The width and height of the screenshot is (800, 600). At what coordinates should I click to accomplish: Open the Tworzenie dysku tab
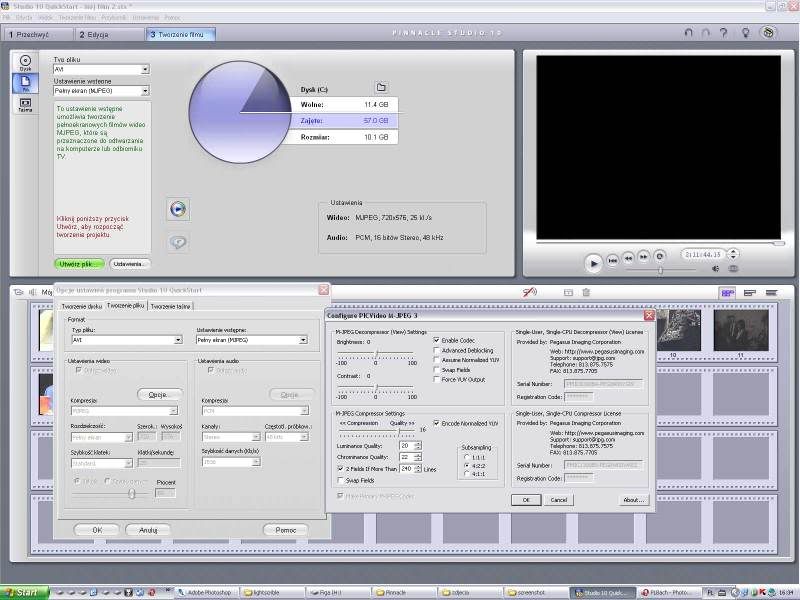[82, 307]
